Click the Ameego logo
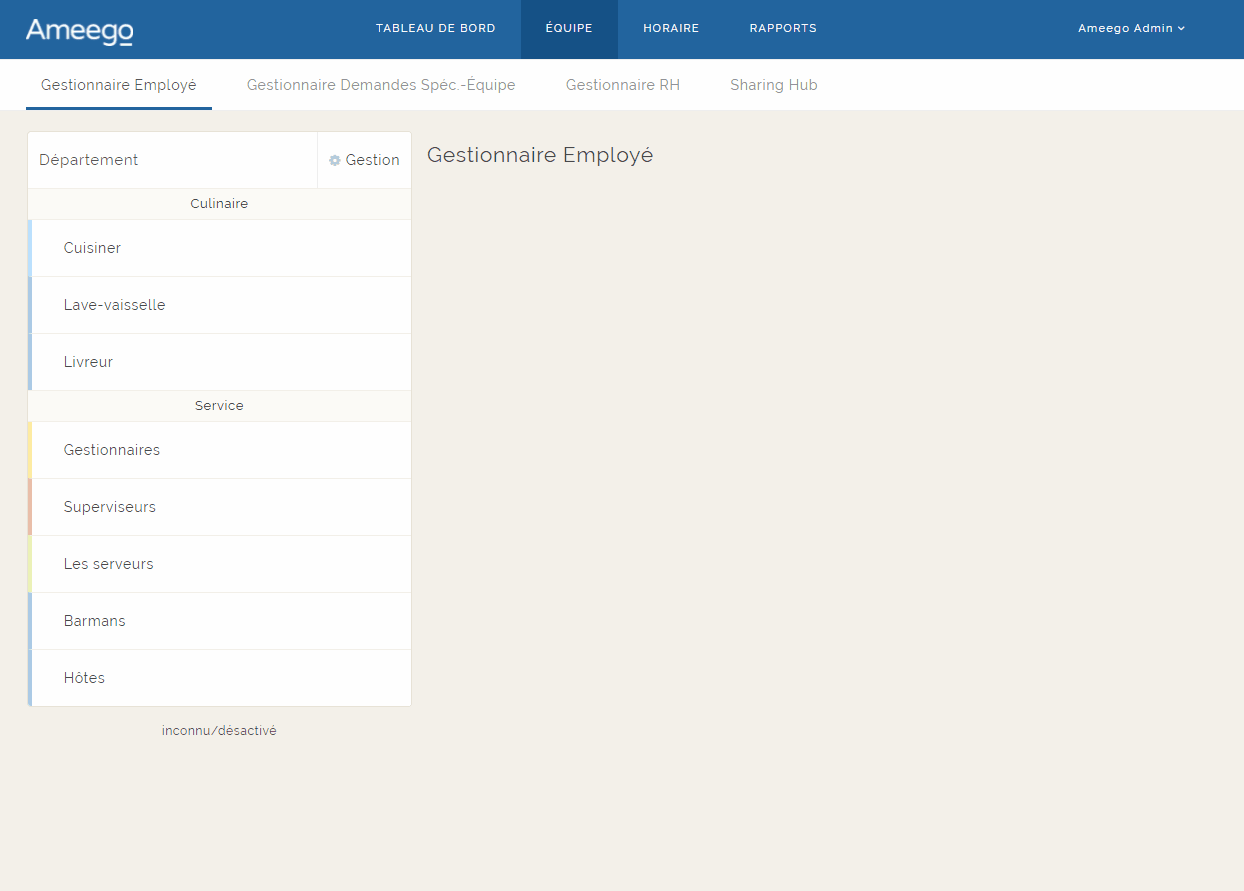The width and height of the screenshot is (1244, 891). [x=79, y=30]
